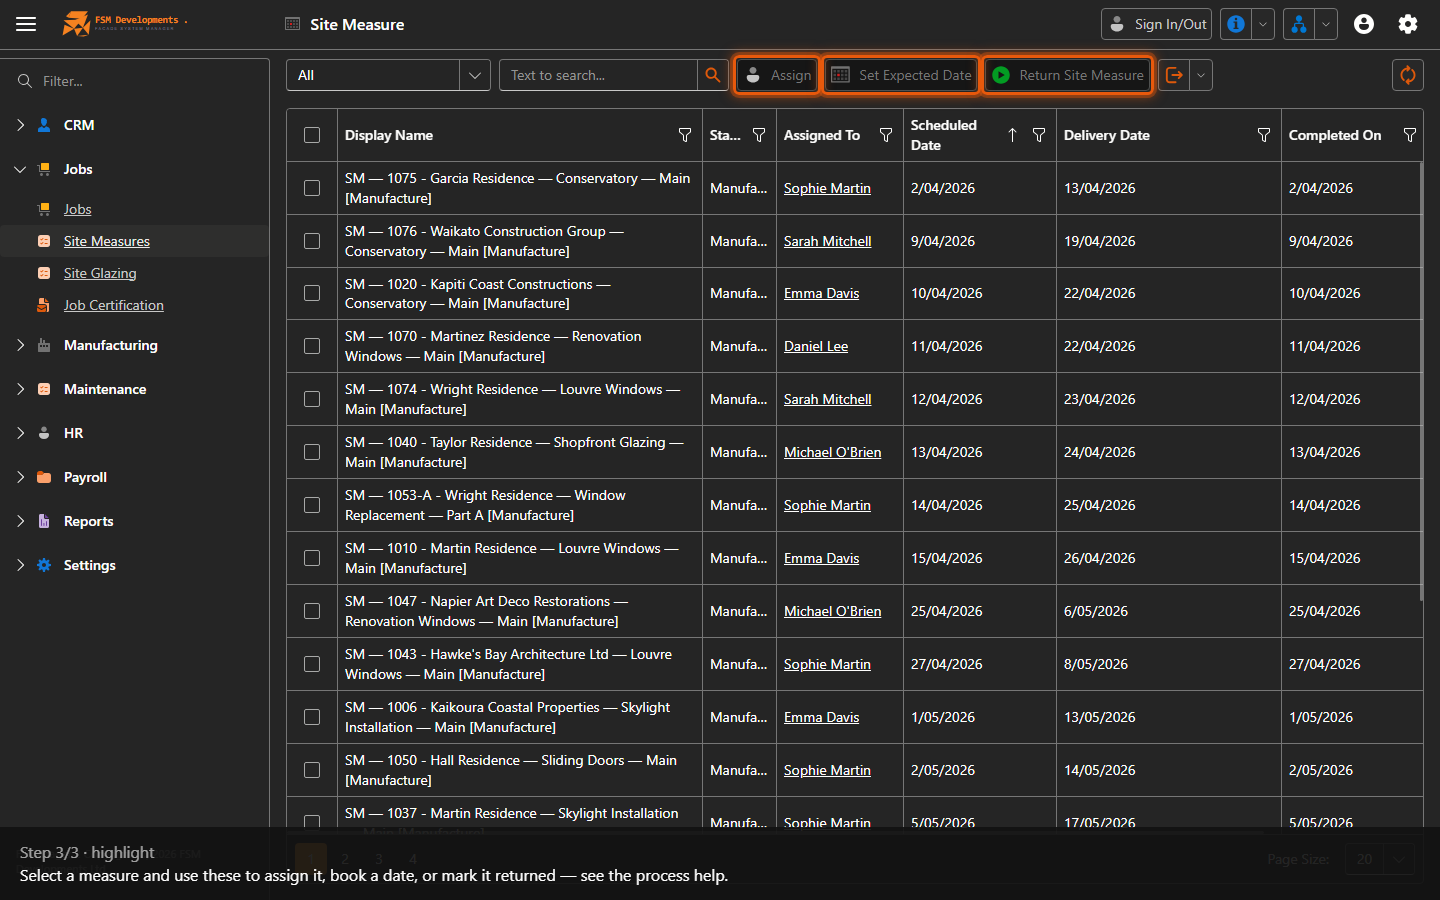Open the settings gear in header
Image resolution: width=1440 pixels, height=900 pixels.
[x=1408, y=24]
